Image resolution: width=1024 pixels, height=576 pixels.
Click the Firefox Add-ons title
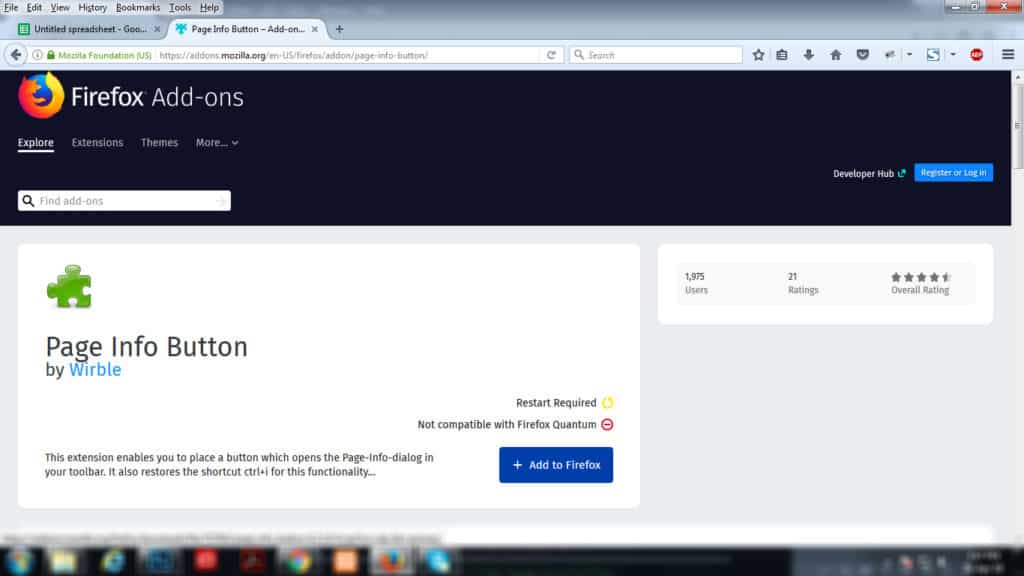(157, 97)
